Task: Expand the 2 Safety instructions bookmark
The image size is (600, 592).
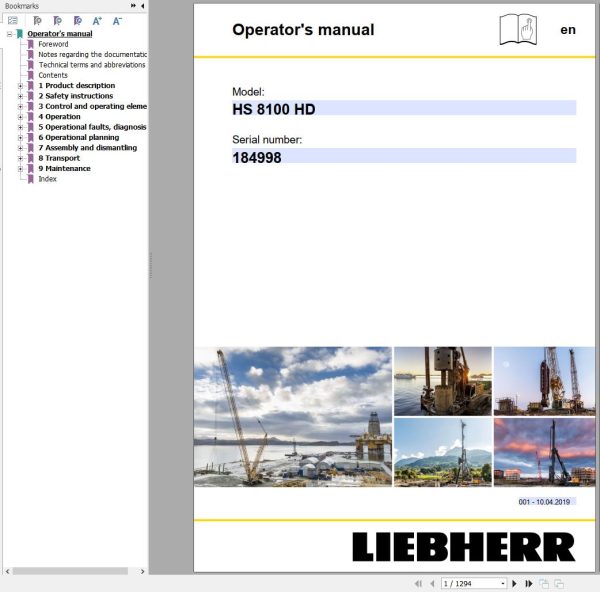Action: click(x=21, y=96)
